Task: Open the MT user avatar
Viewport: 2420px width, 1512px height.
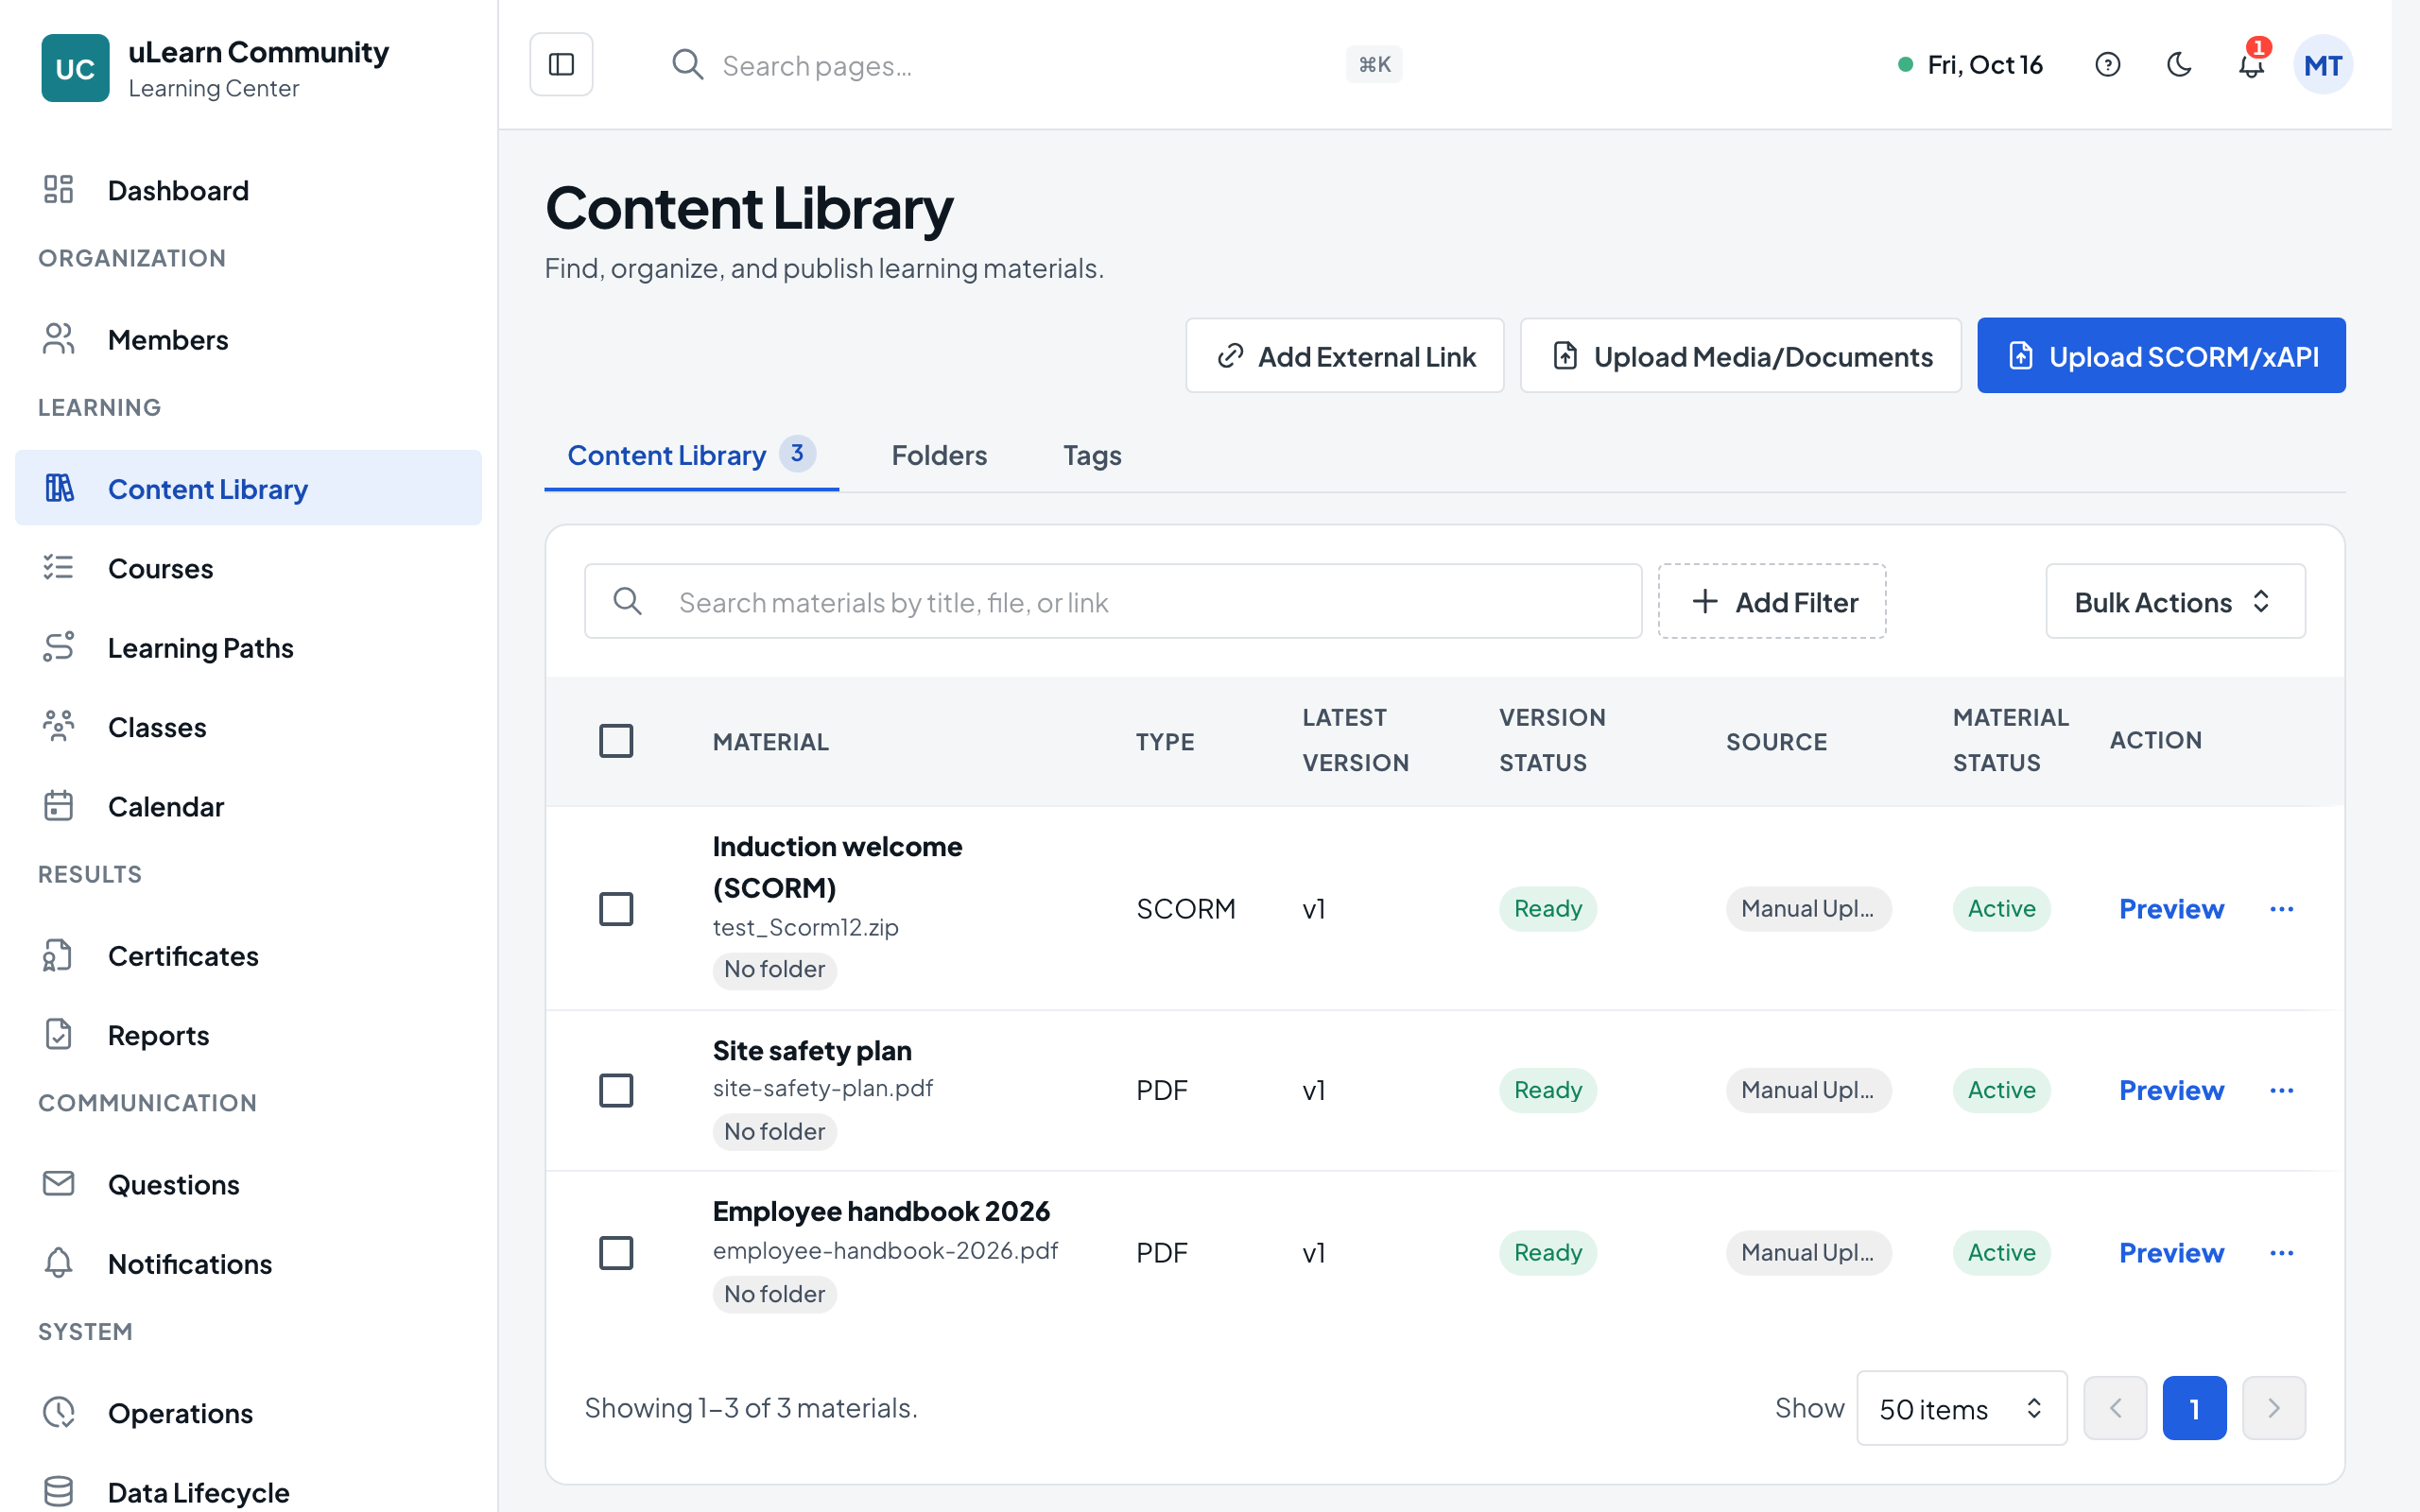Action: [2322, 65]
